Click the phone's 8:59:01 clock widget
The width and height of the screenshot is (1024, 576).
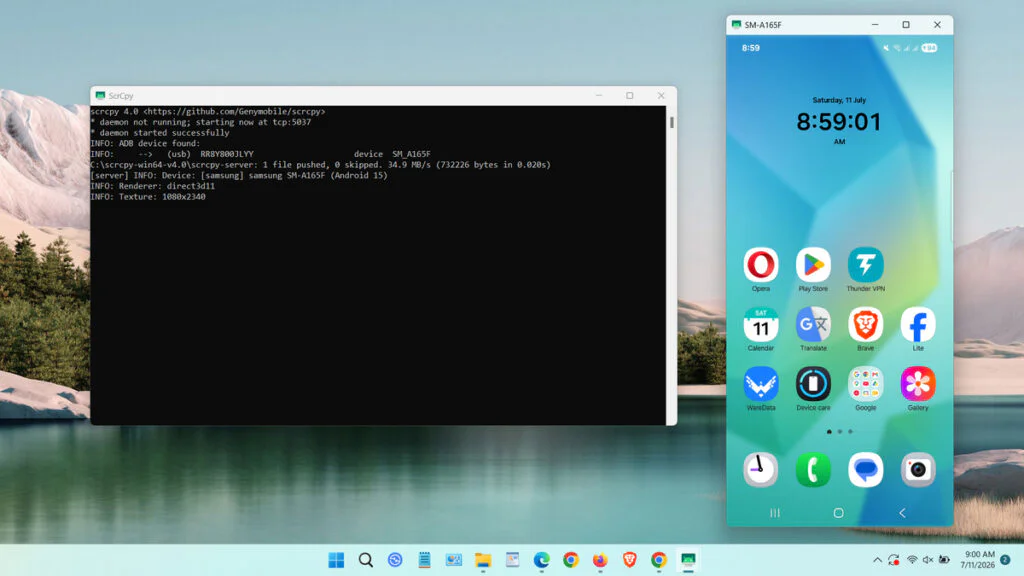pos(839,121)
